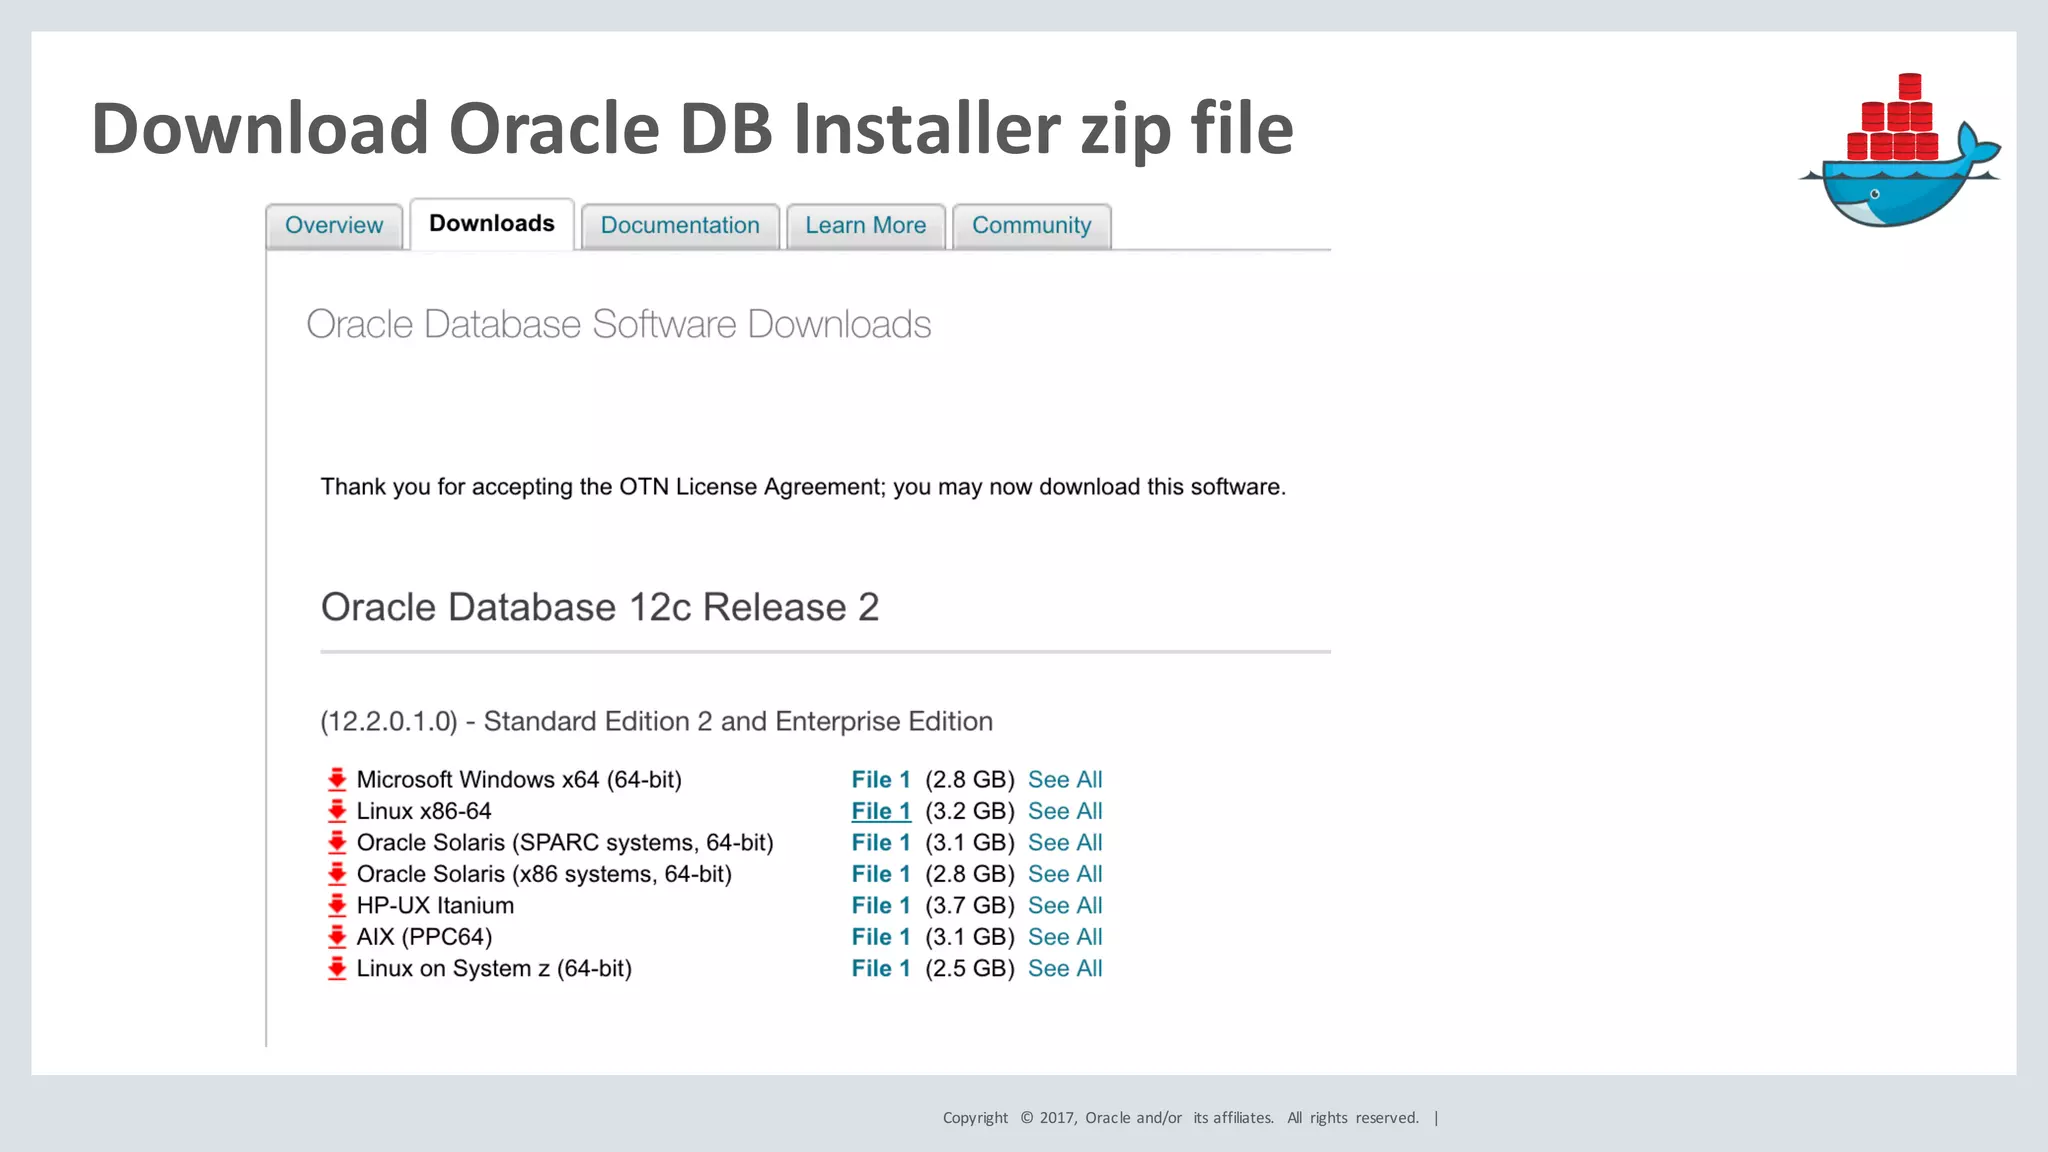Open the Learn More tab

(866, 226)
